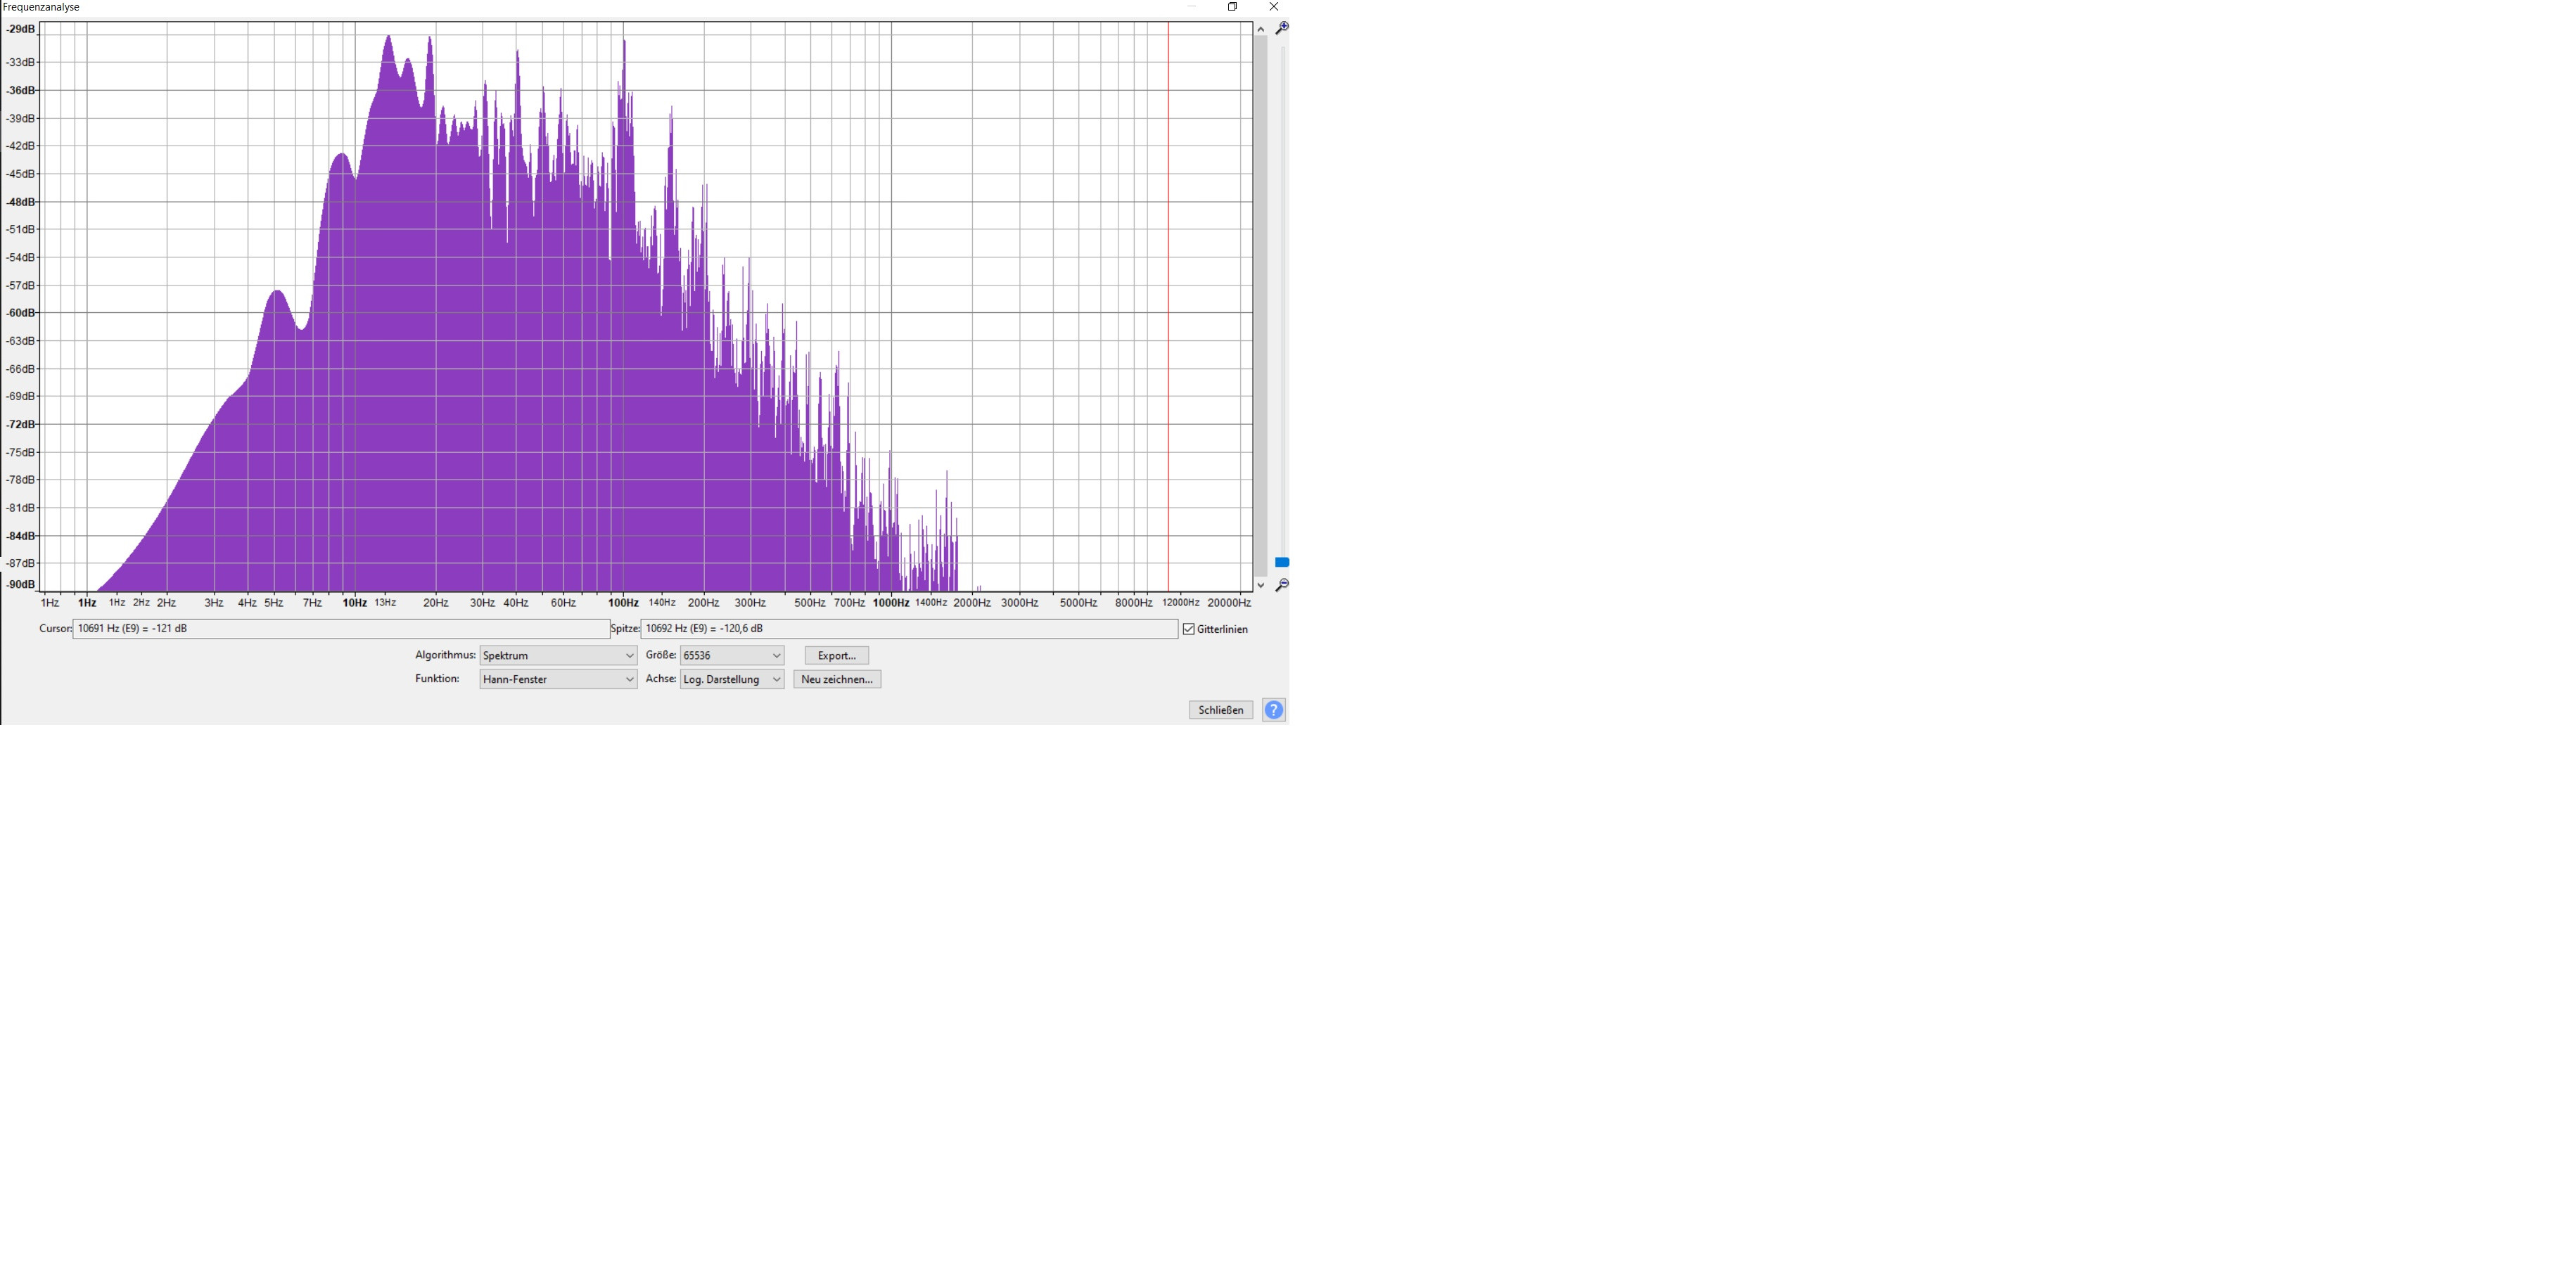The image size is (2576, 1270).
Task: Minimize the Frequenzanalyse window
Action: 1191,7
